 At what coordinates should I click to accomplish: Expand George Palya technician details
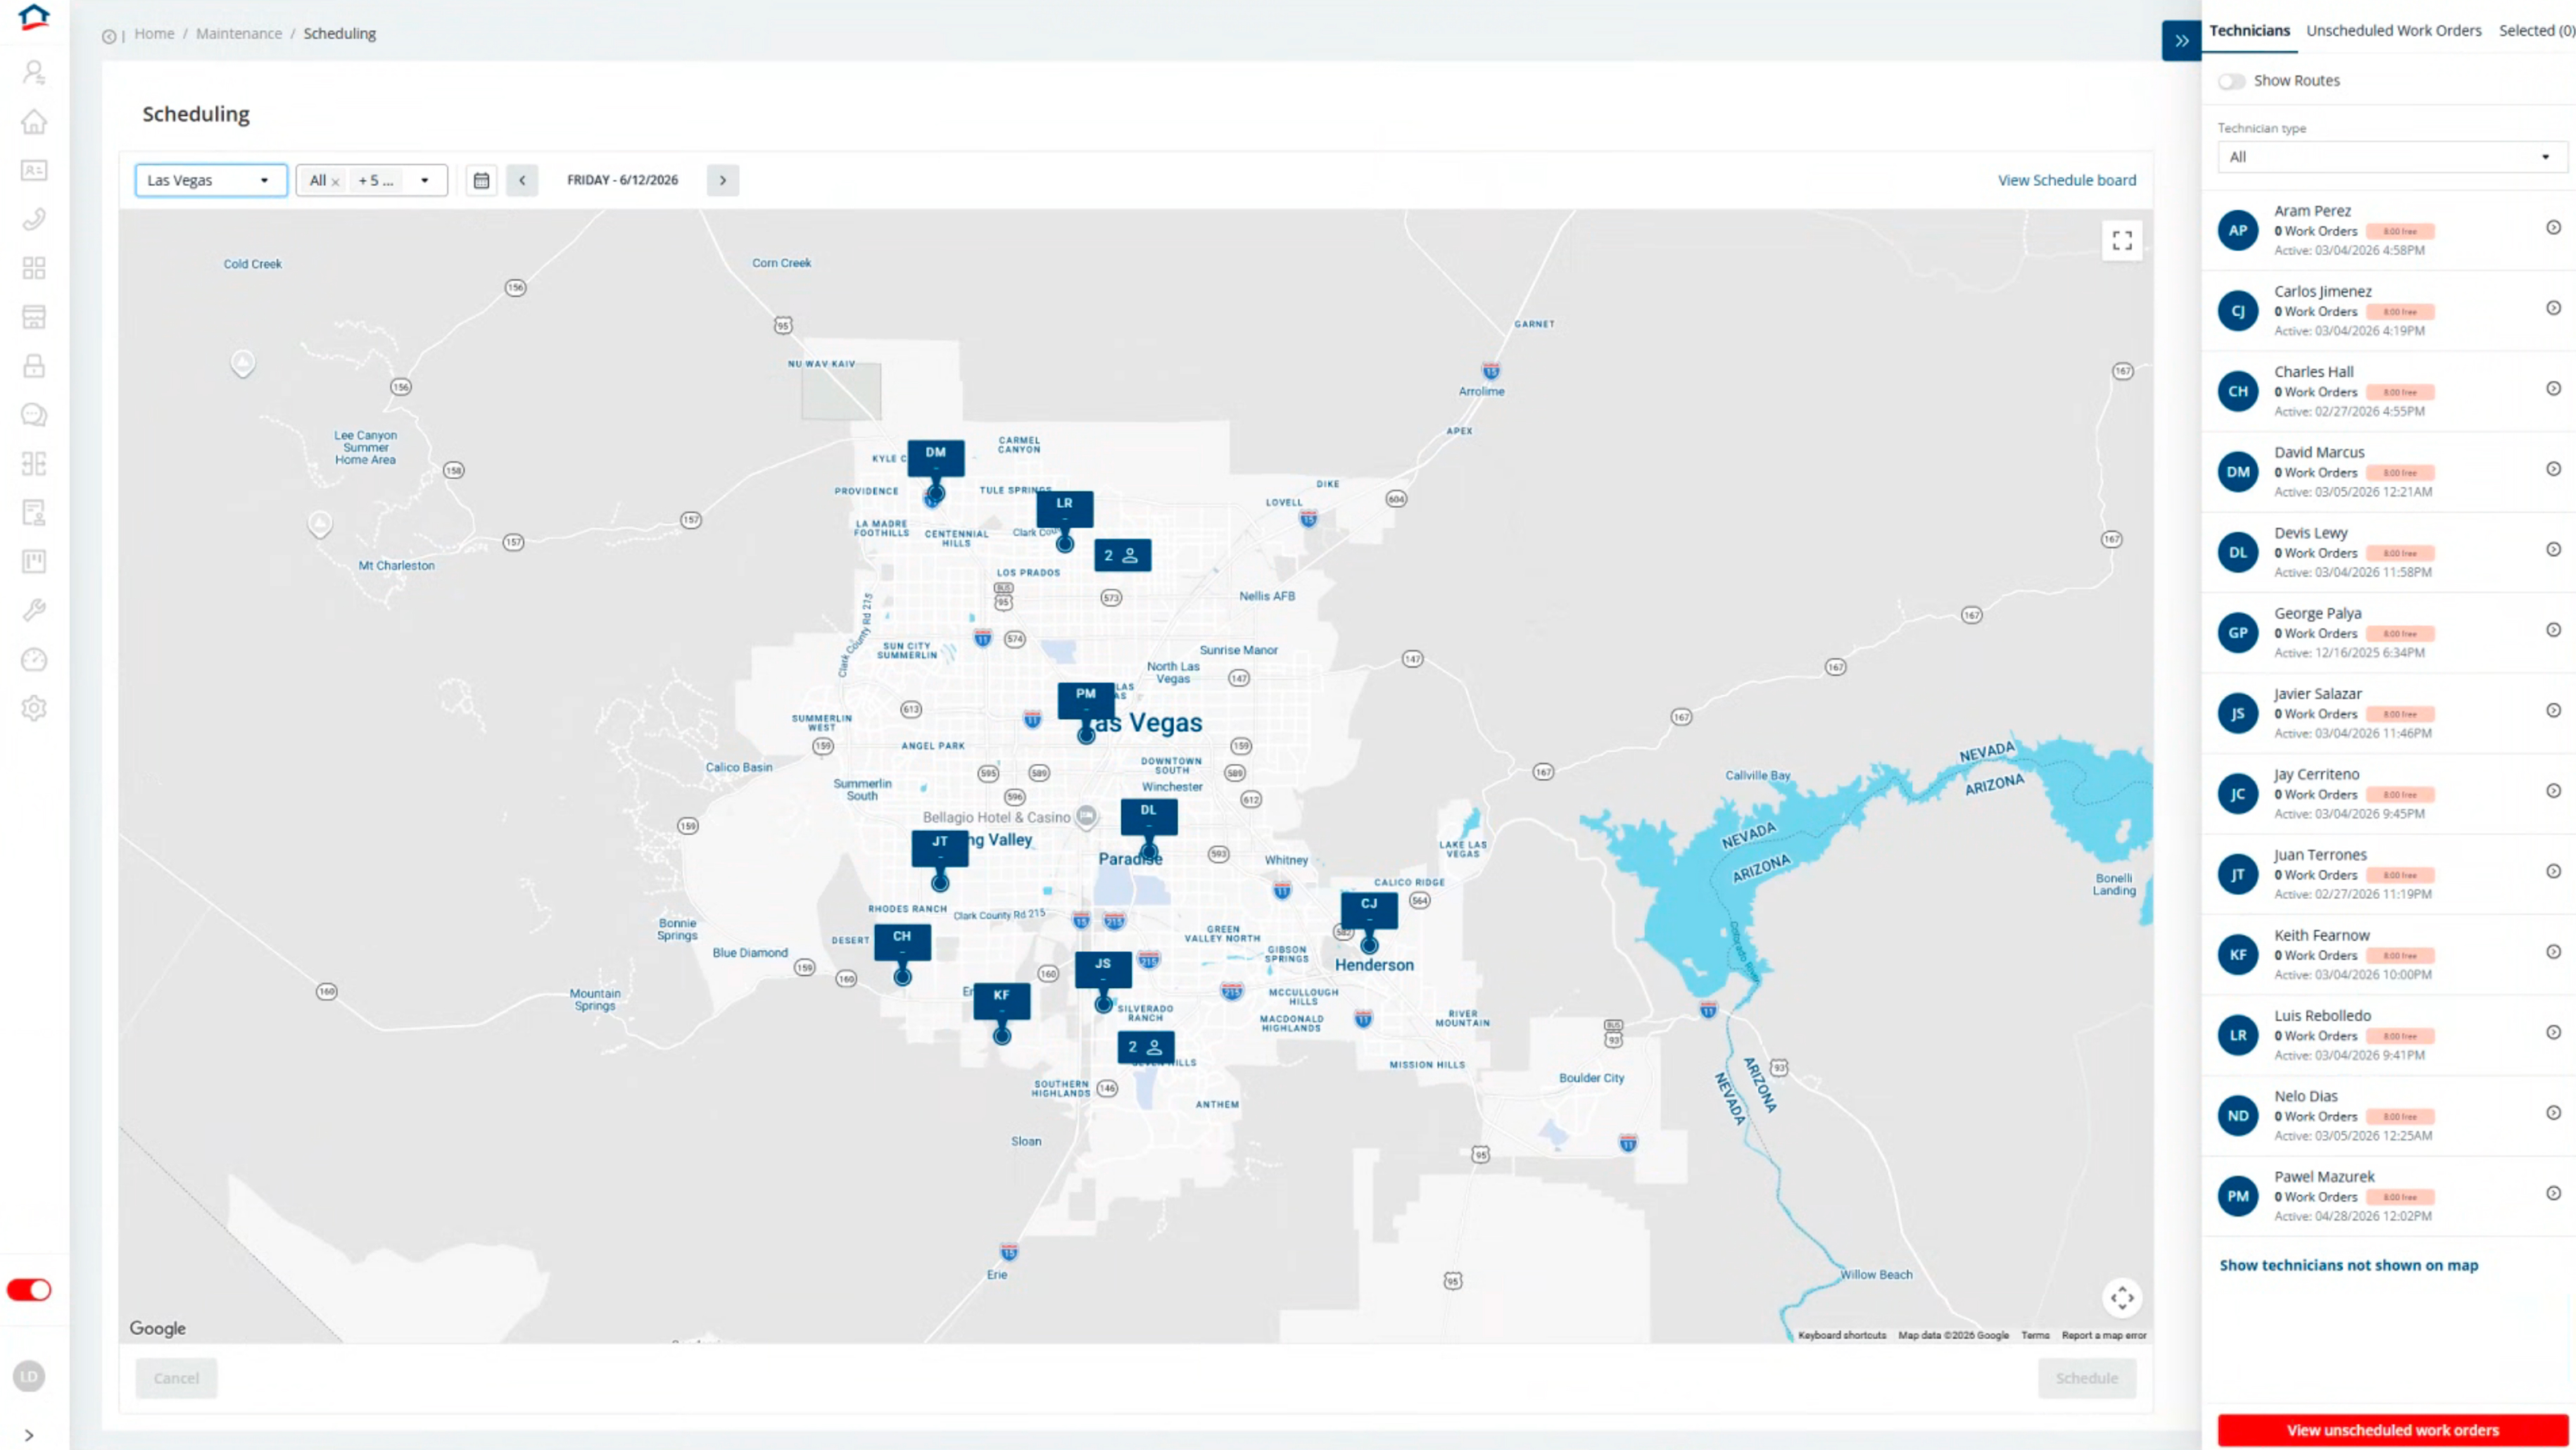2553,630
